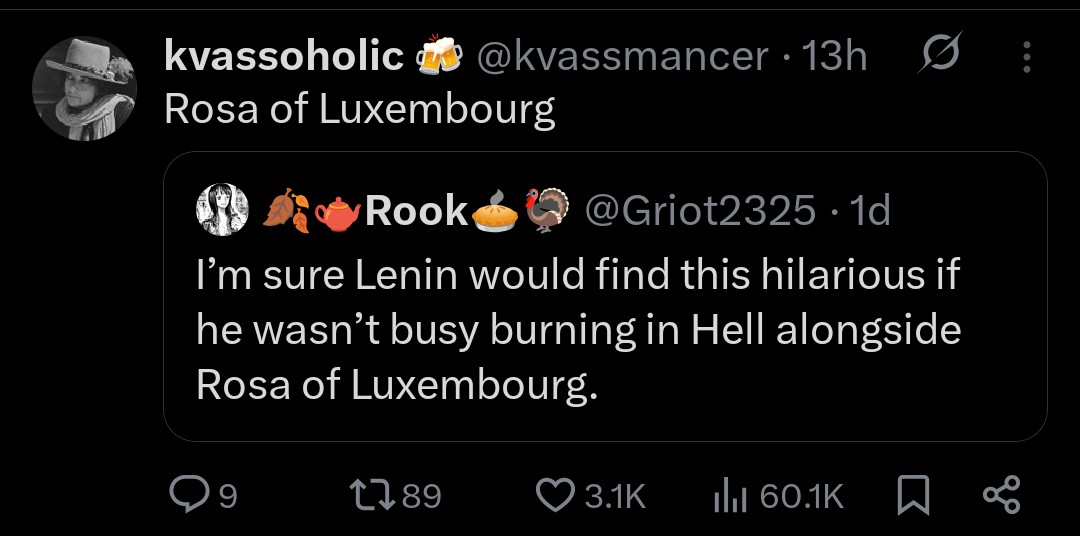Screen dimensions: 1080x536
Task: Click the Rook display name
Action: [x=417, y=211]
